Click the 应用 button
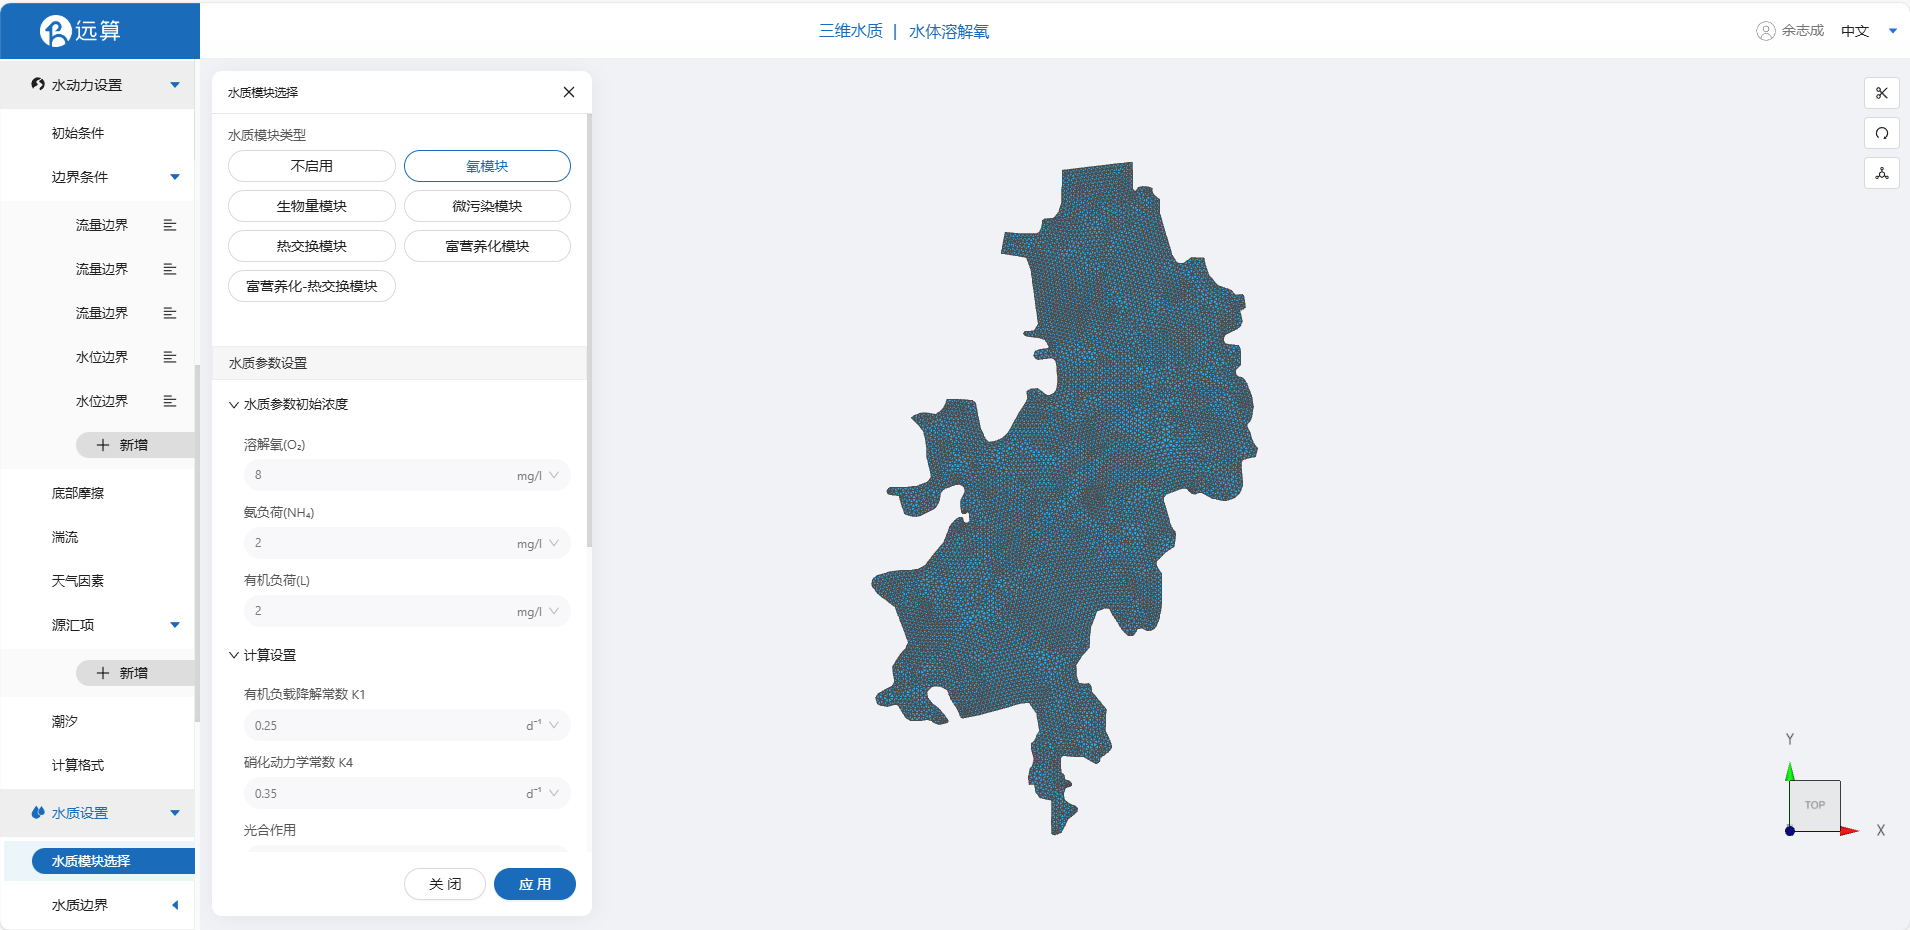This screenshot has height=930, width=1910. (535, 884)
